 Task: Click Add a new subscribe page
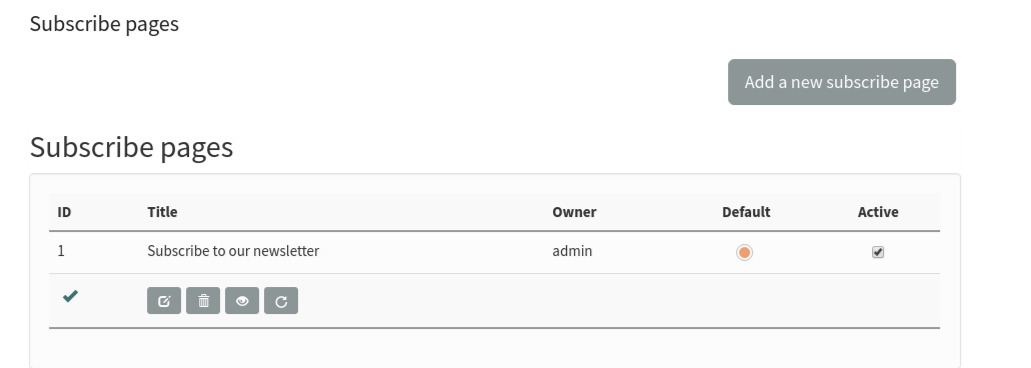[x=842, y=82]
